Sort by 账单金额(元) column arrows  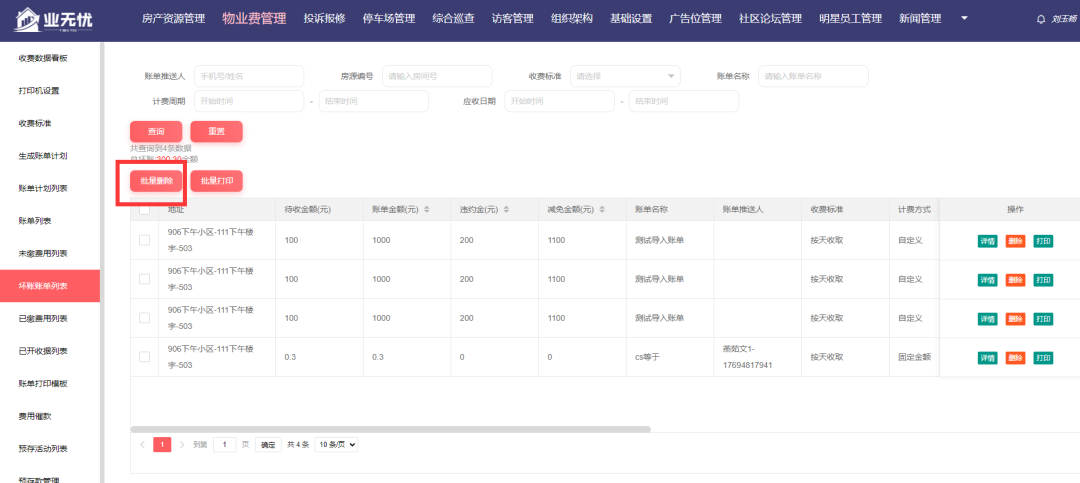point(426,209)
